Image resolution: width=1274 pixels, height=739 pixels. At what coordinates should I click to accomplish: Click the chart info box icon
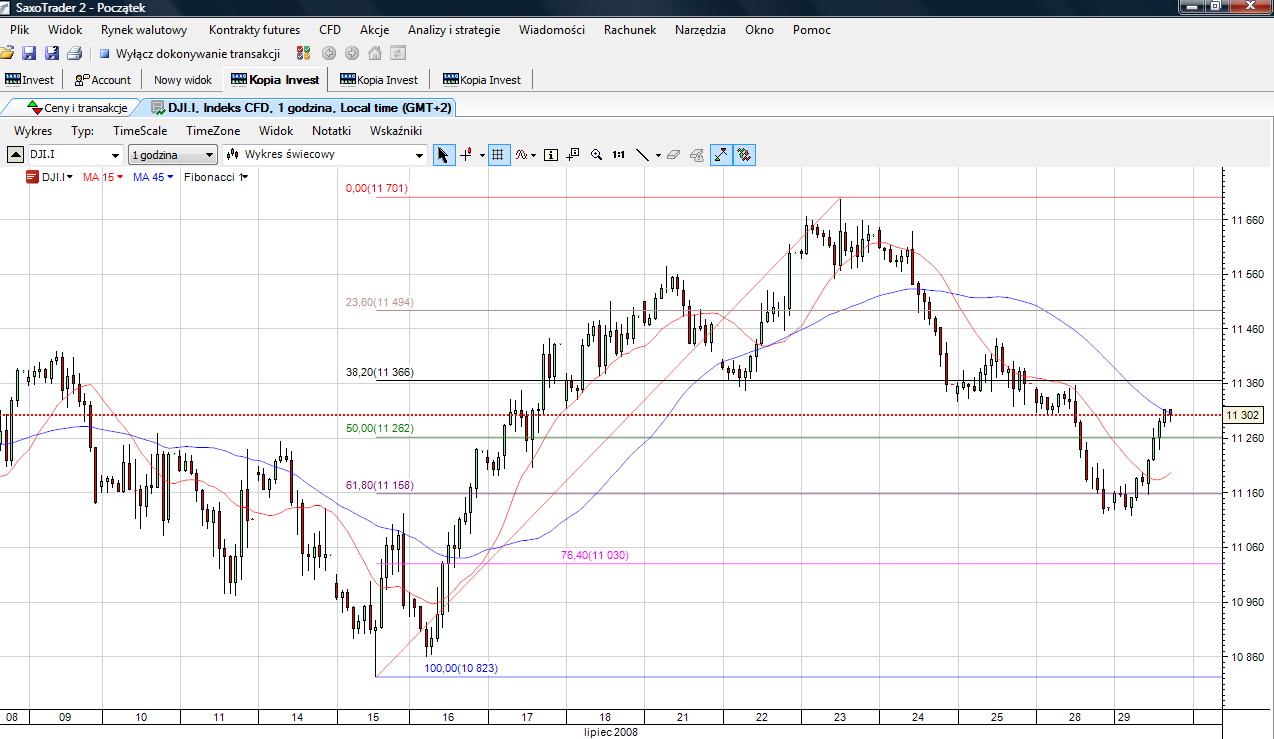[x=551, y=155]
